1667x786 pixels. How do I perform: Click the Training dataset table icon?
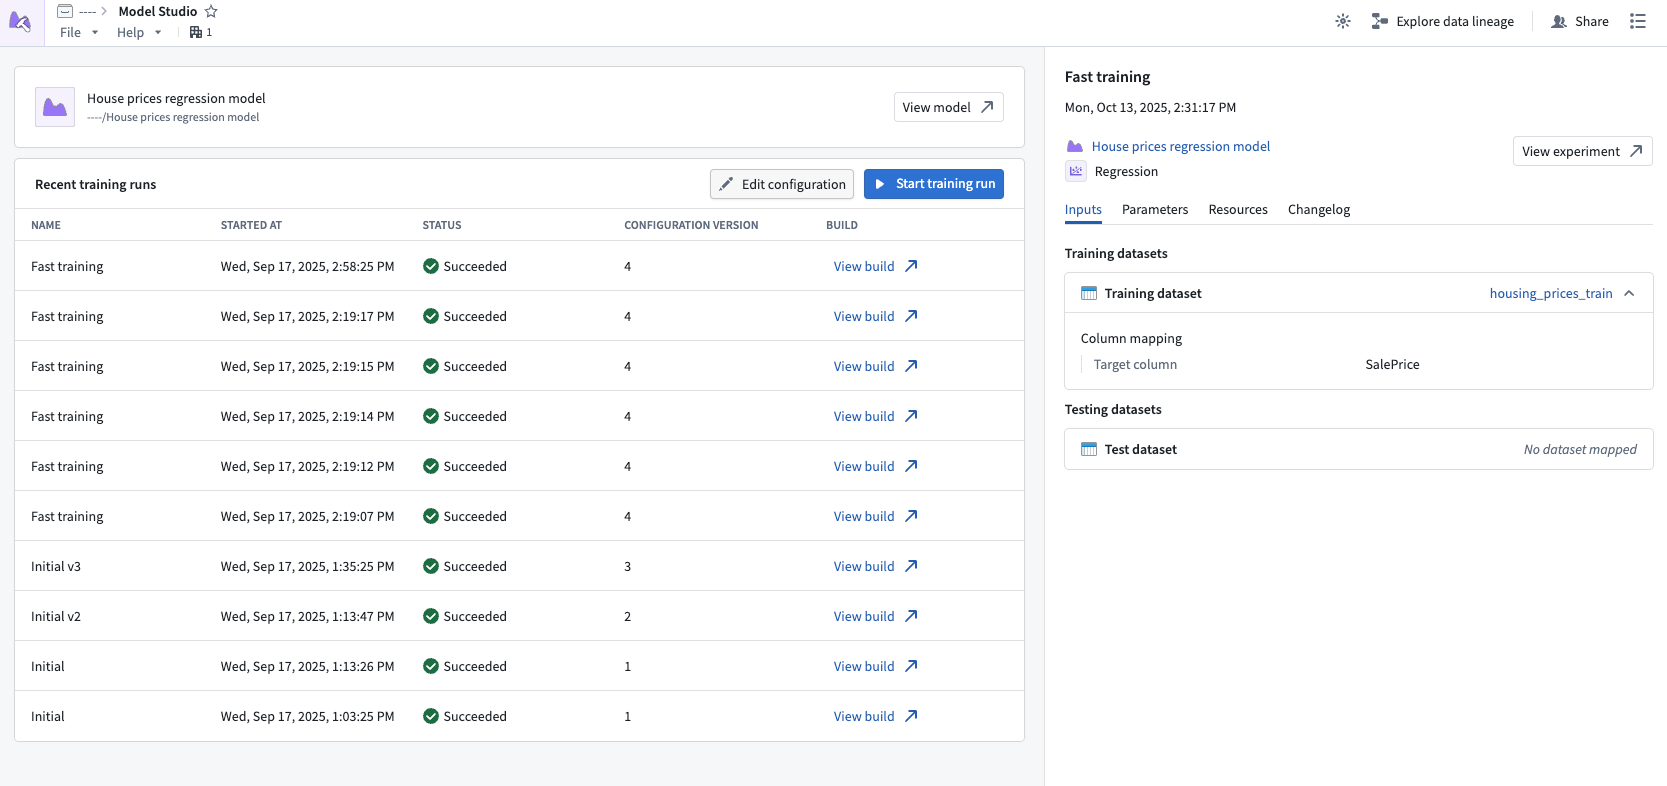(x=1089, y=293)
